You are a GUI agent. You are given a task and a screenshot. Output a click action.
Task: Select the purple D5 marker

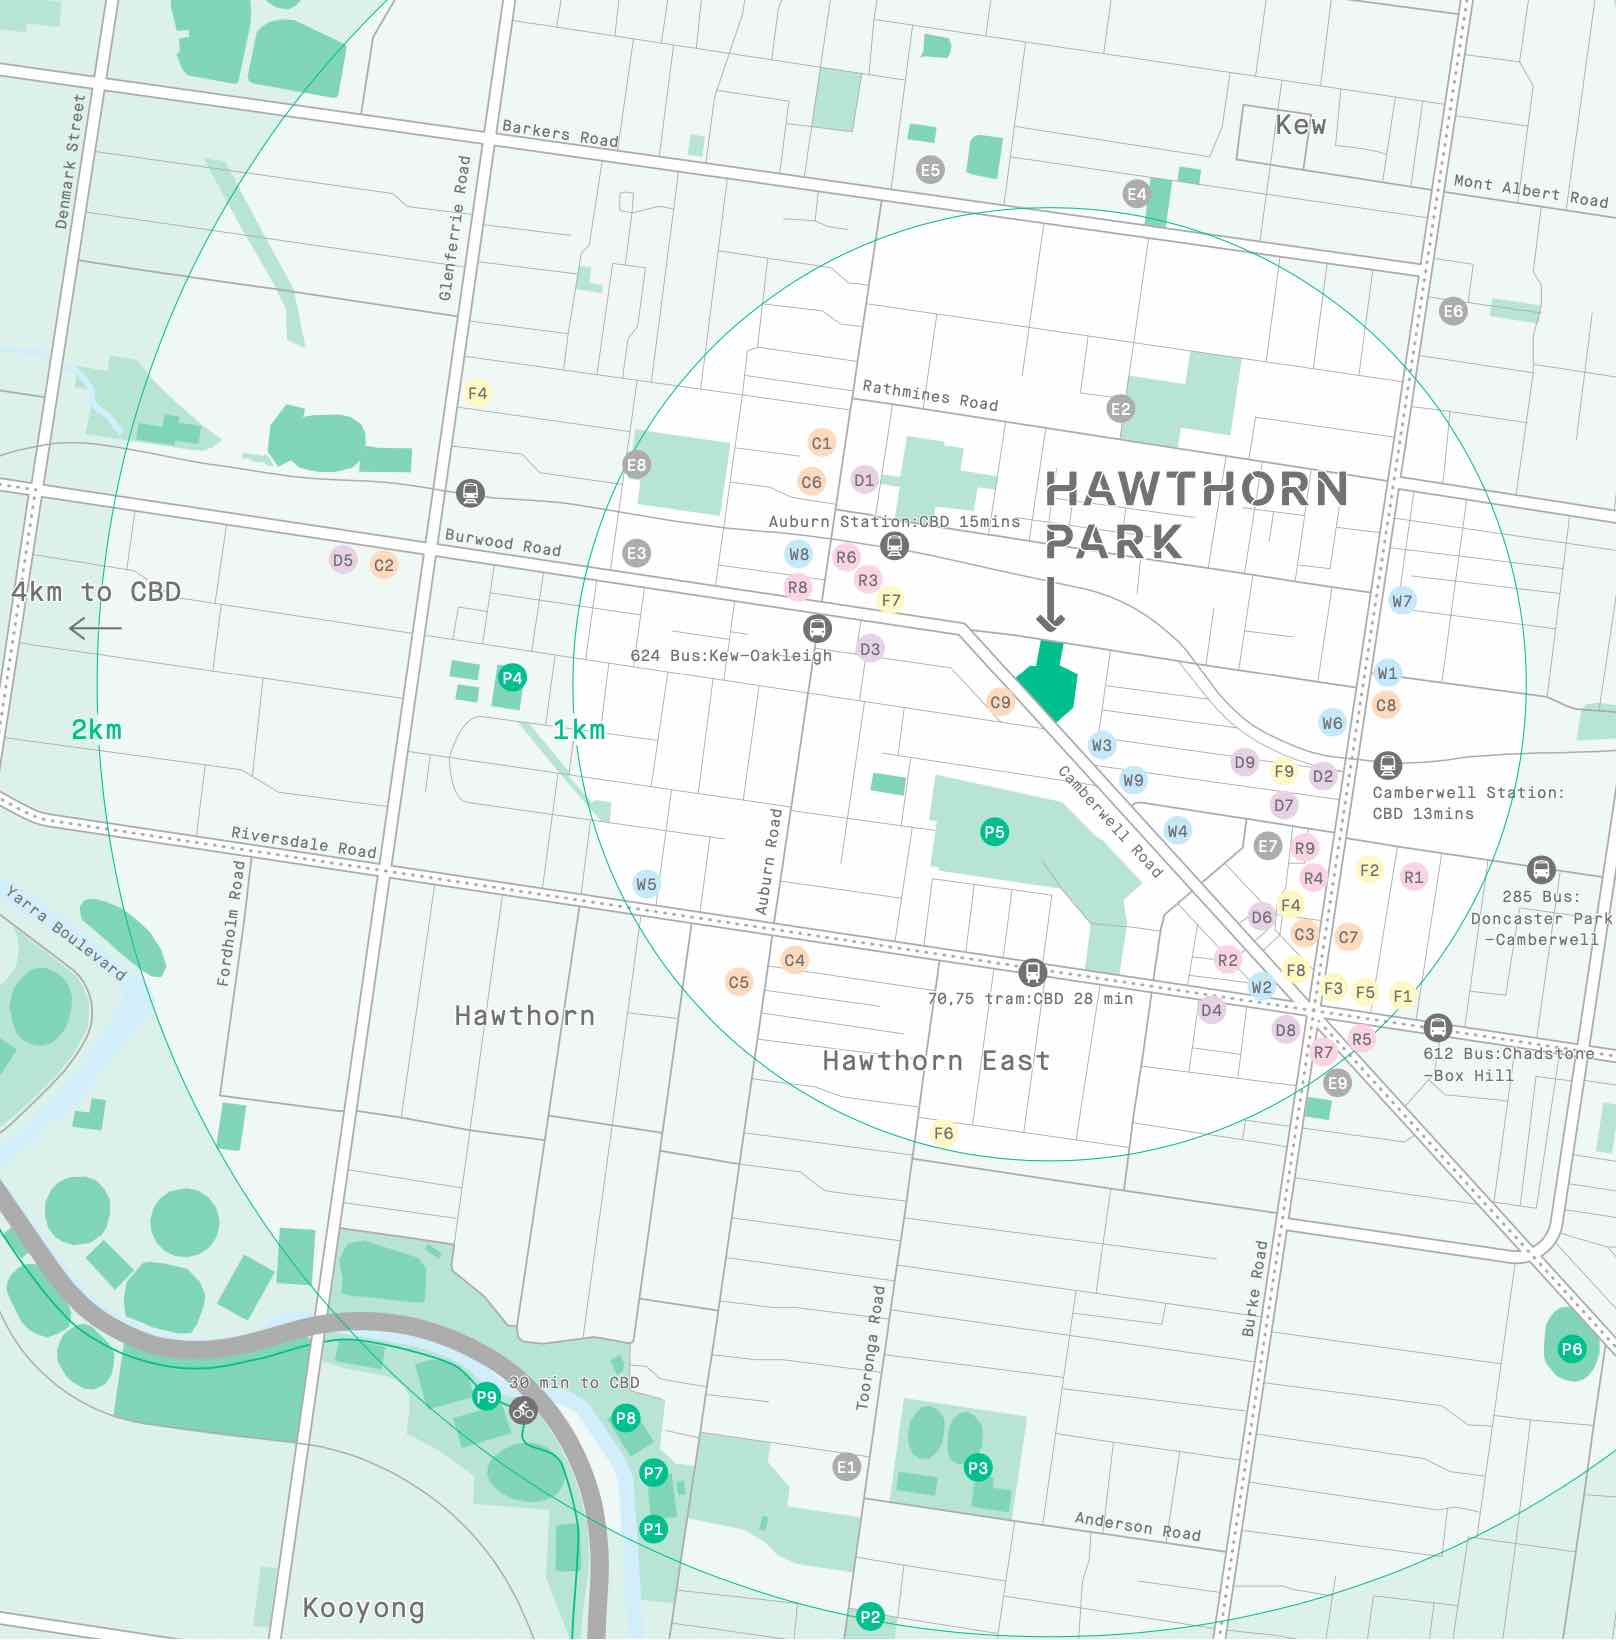point(343,560)
